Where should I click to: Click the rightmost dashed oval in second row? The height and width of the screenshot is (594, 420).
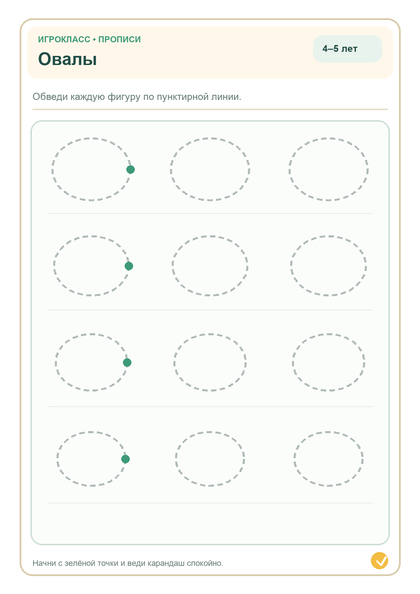coord(328,266)
